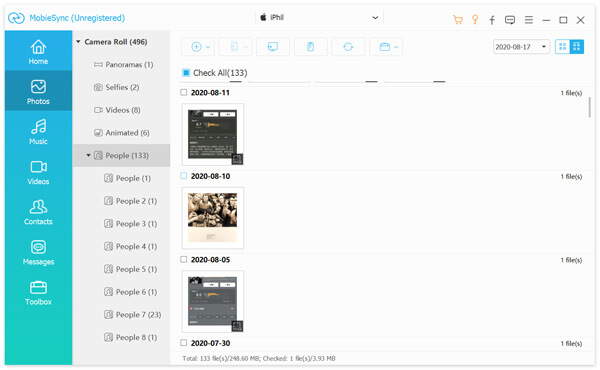This screenshot has width=600, height=370.
Task: Switch to large grid view
Action: coord(576,47)
